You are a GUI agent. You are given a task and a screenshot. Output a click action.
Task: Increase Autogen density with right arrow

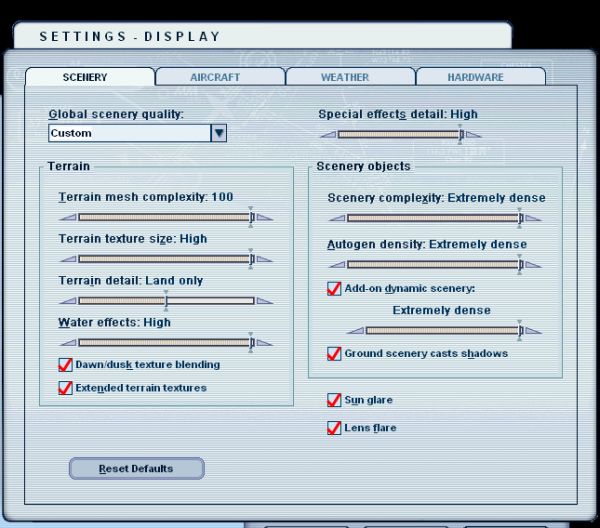point(533,265)
